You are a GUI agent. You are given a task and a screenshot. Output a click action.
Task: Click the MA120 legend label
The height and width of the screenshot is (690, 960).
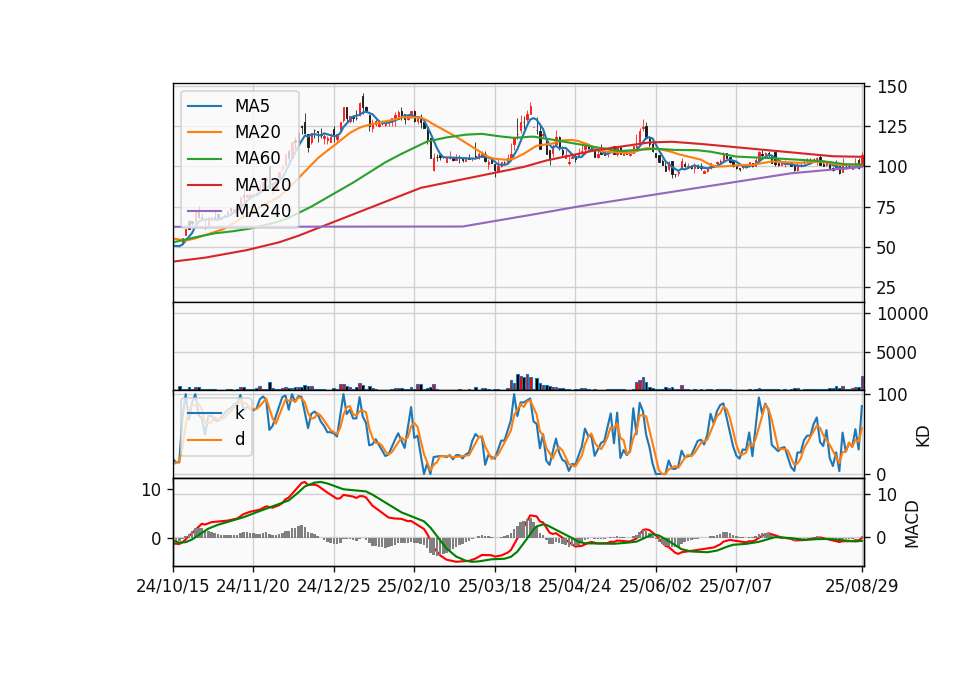(x=263, y=185)
